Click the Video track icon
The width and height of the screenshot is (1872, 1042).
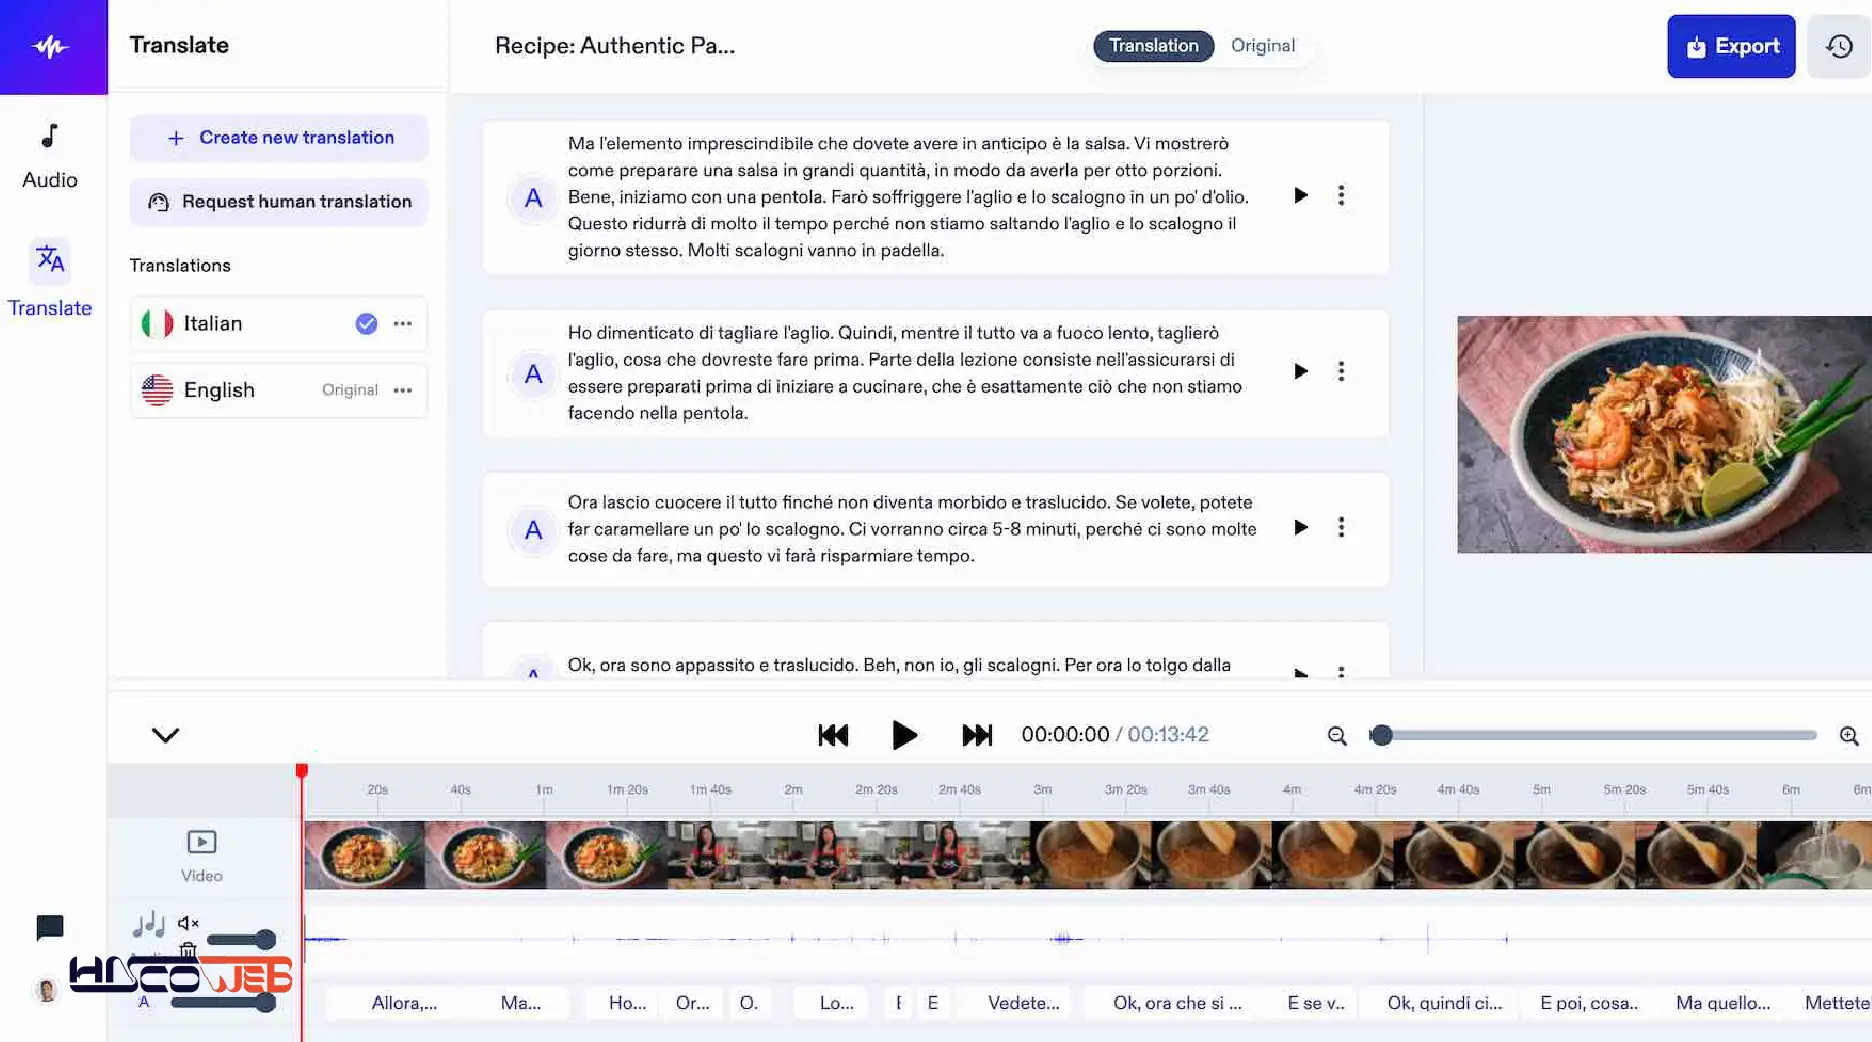click(x=201, y=842)
